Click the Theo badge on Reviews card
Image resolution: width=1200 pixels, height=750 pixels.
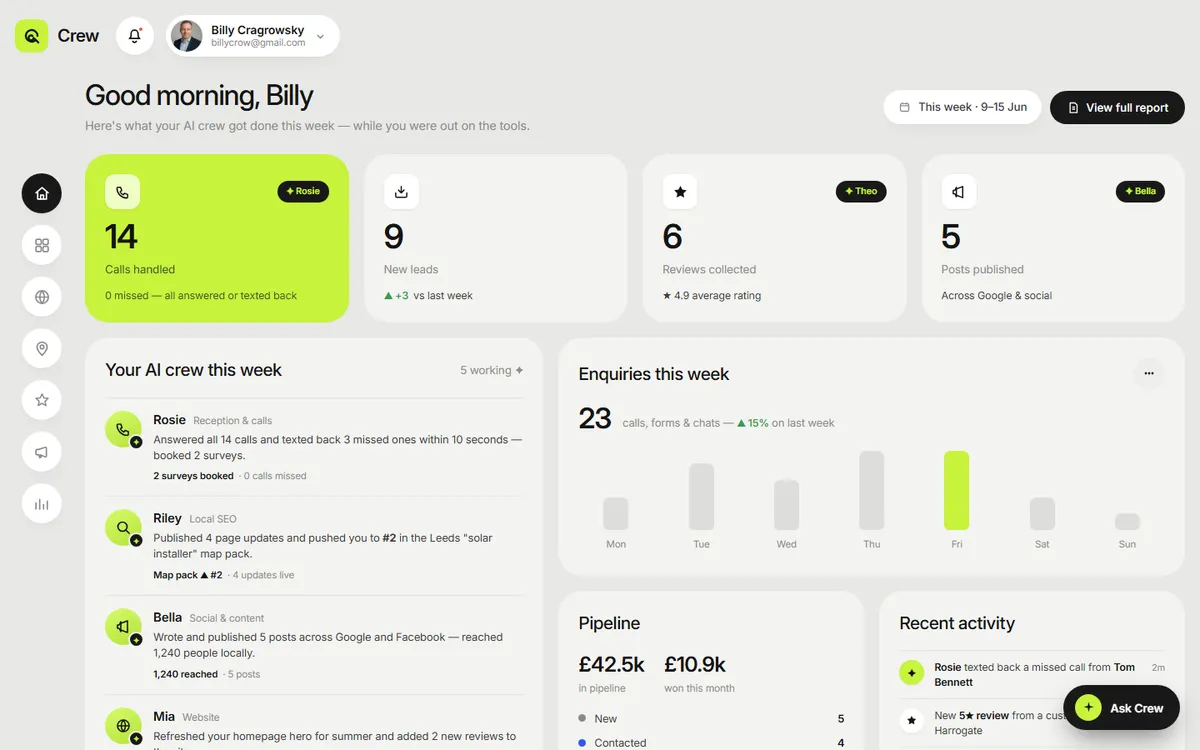(861, 191)
